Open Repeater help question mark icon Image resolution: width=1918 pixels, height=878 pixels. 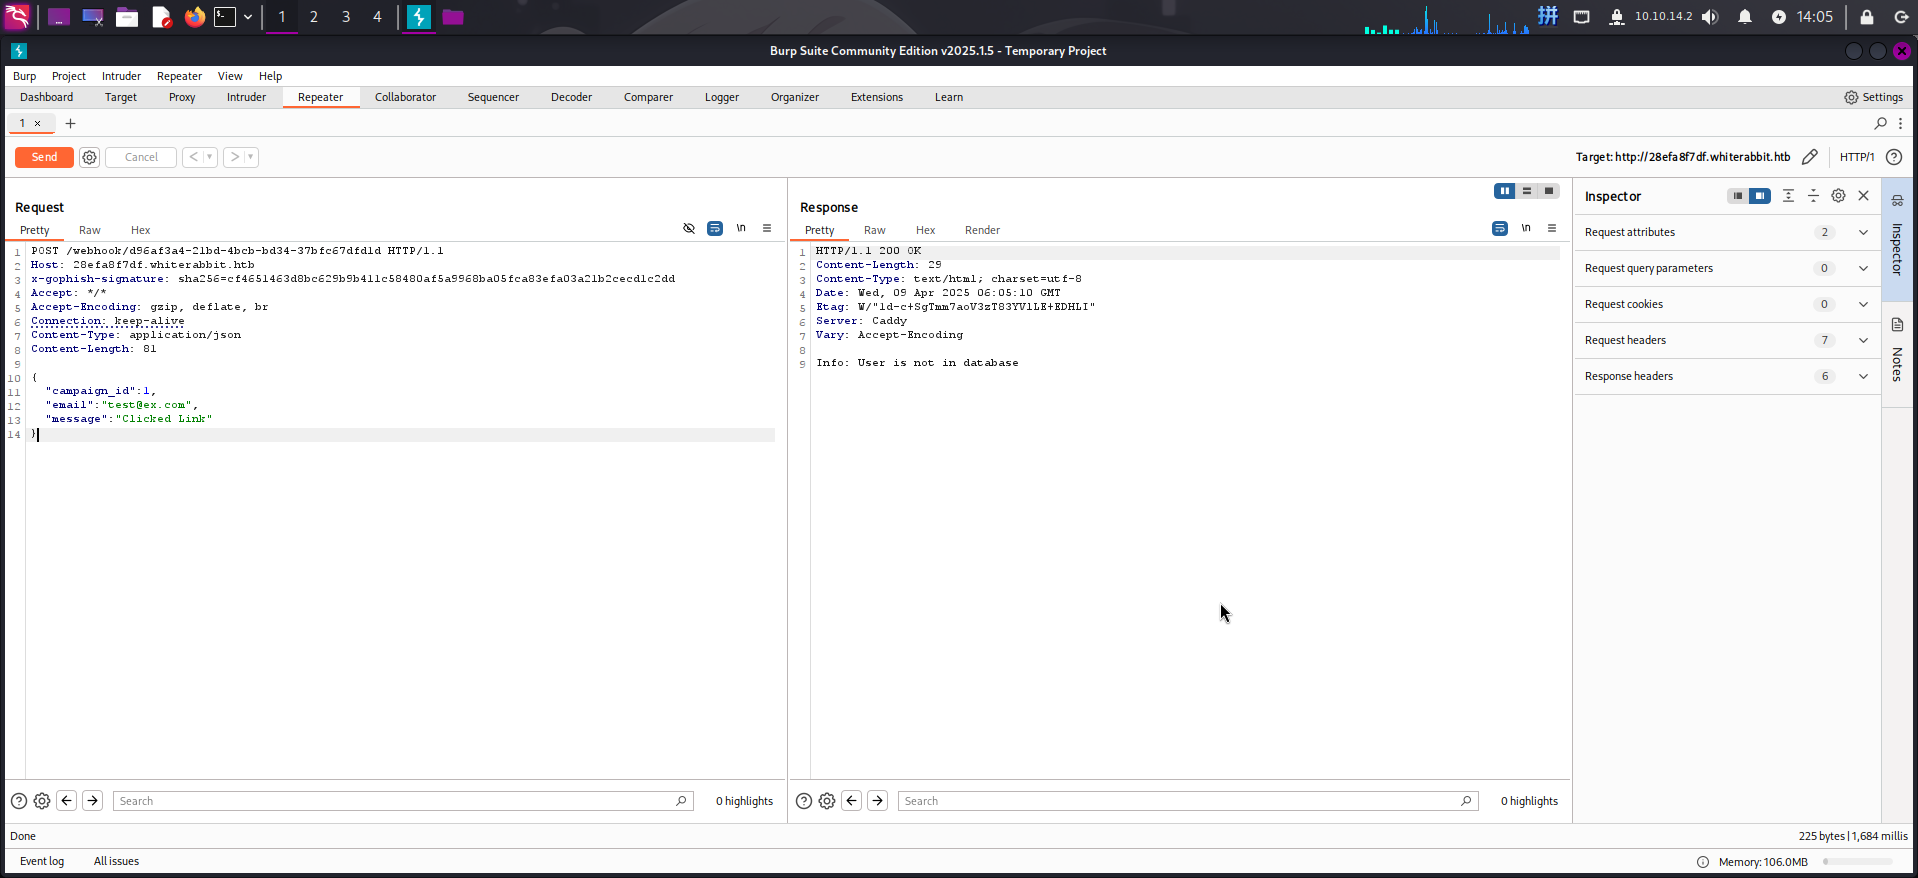click(1894, 157)
